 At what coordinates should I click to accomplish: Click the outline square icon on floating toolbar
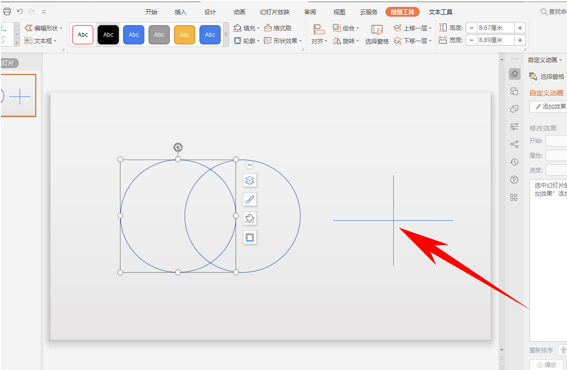(250, 238)
